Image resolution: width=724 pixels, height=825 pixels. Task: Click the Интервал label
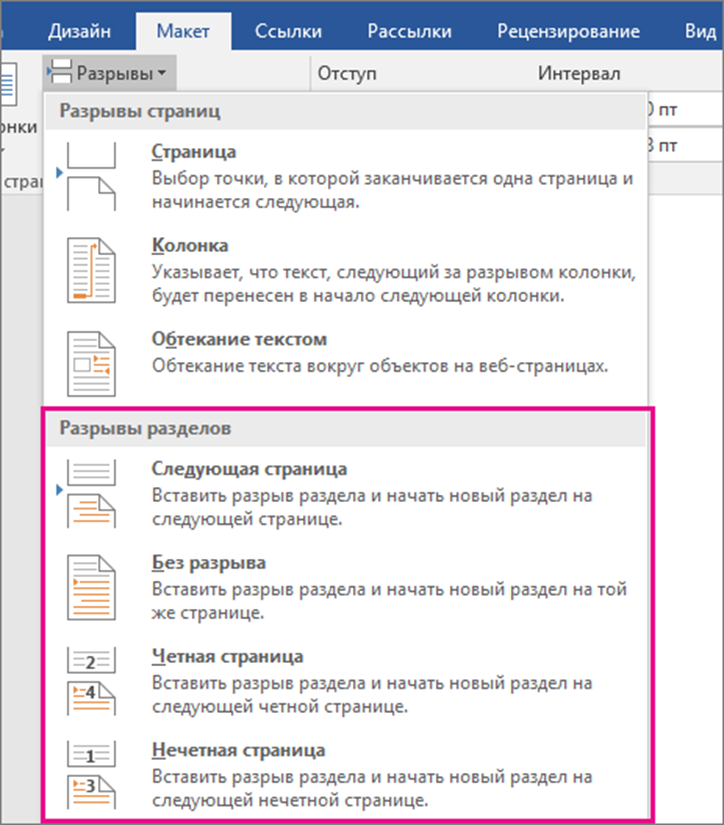click(x=579, y=74)
